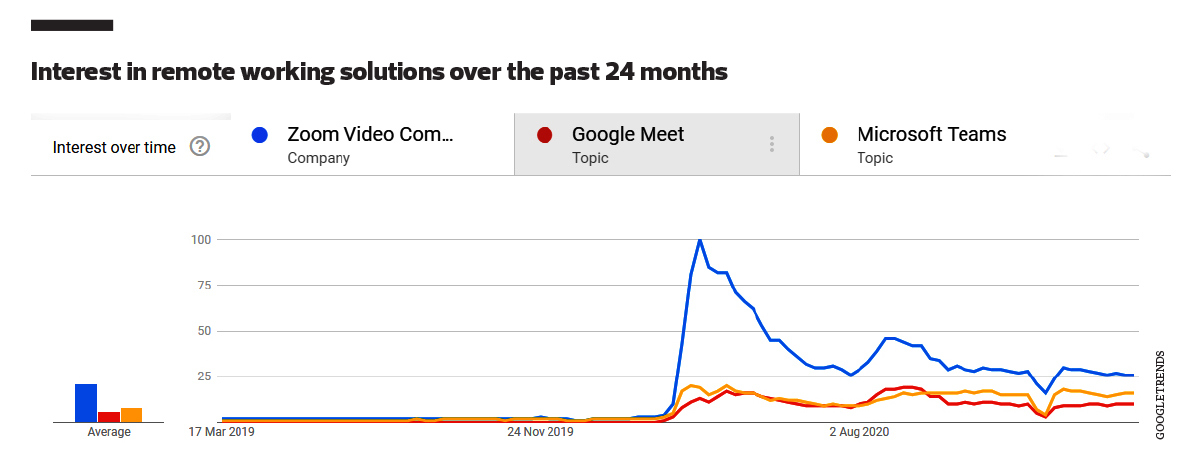Select the Zoom Video Com... search term
Viewport: 1200px width, 465px height.
[x=370, y=135]
